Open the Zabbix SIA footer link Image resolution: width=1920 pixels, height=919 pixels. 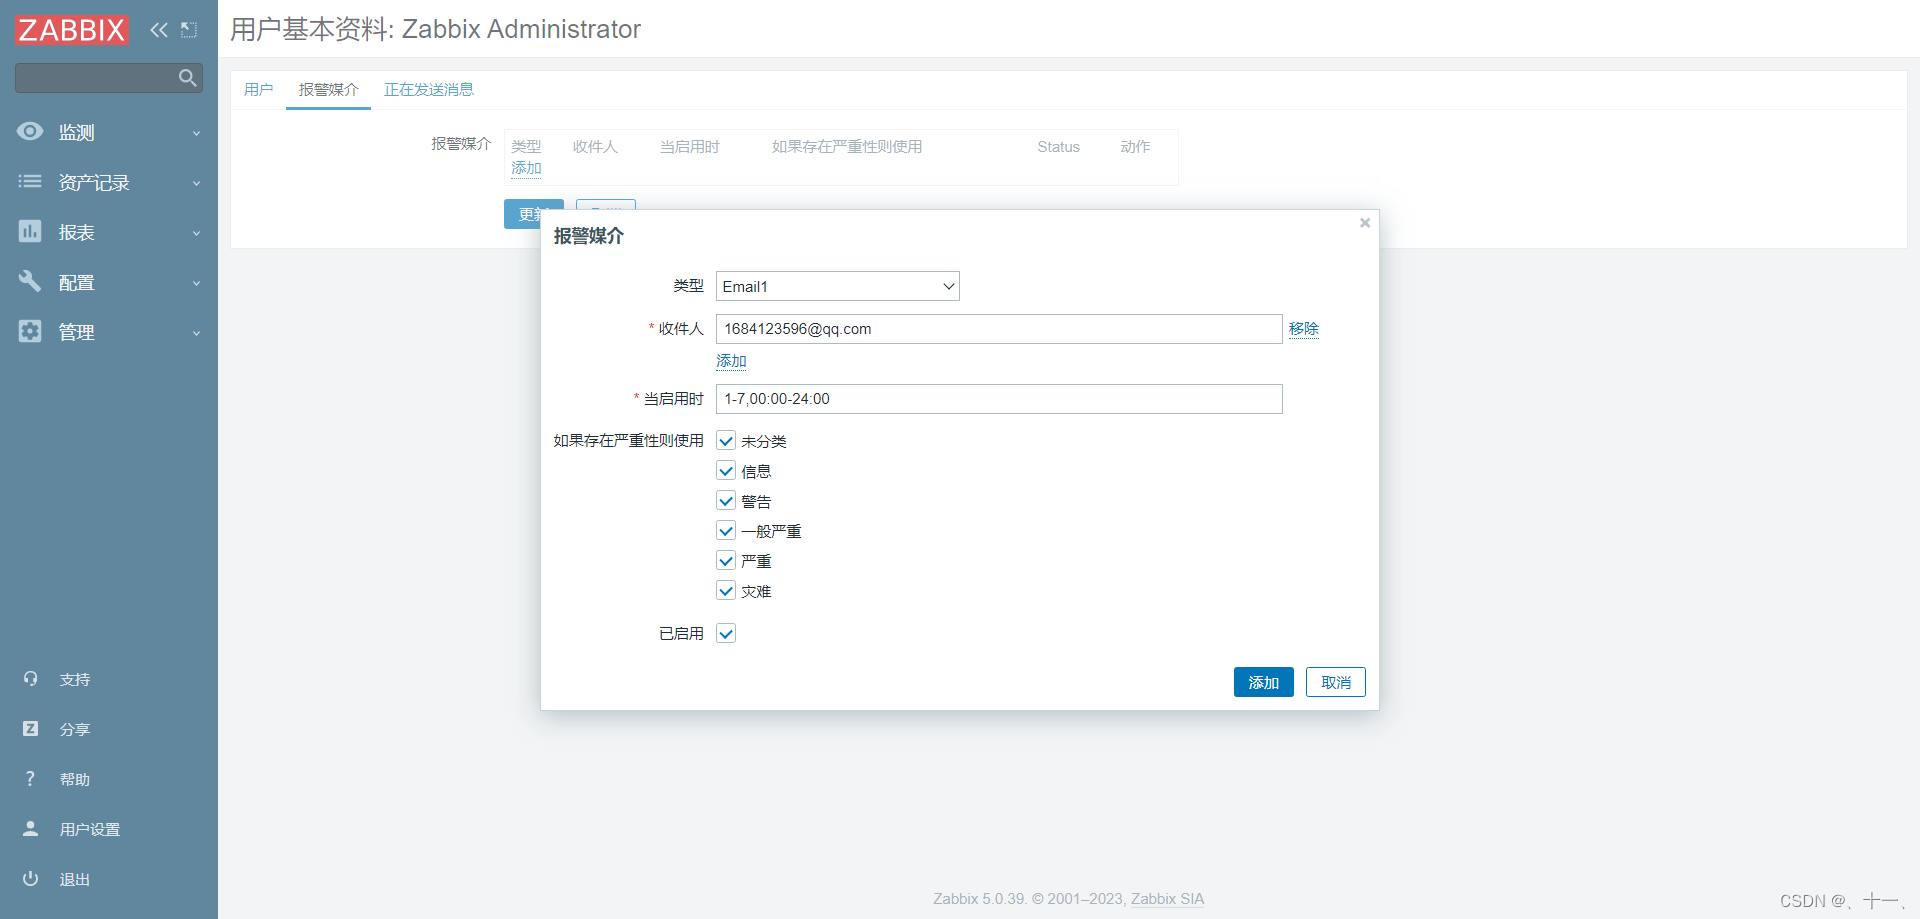pyautogui.click(x=1167, y=898)
